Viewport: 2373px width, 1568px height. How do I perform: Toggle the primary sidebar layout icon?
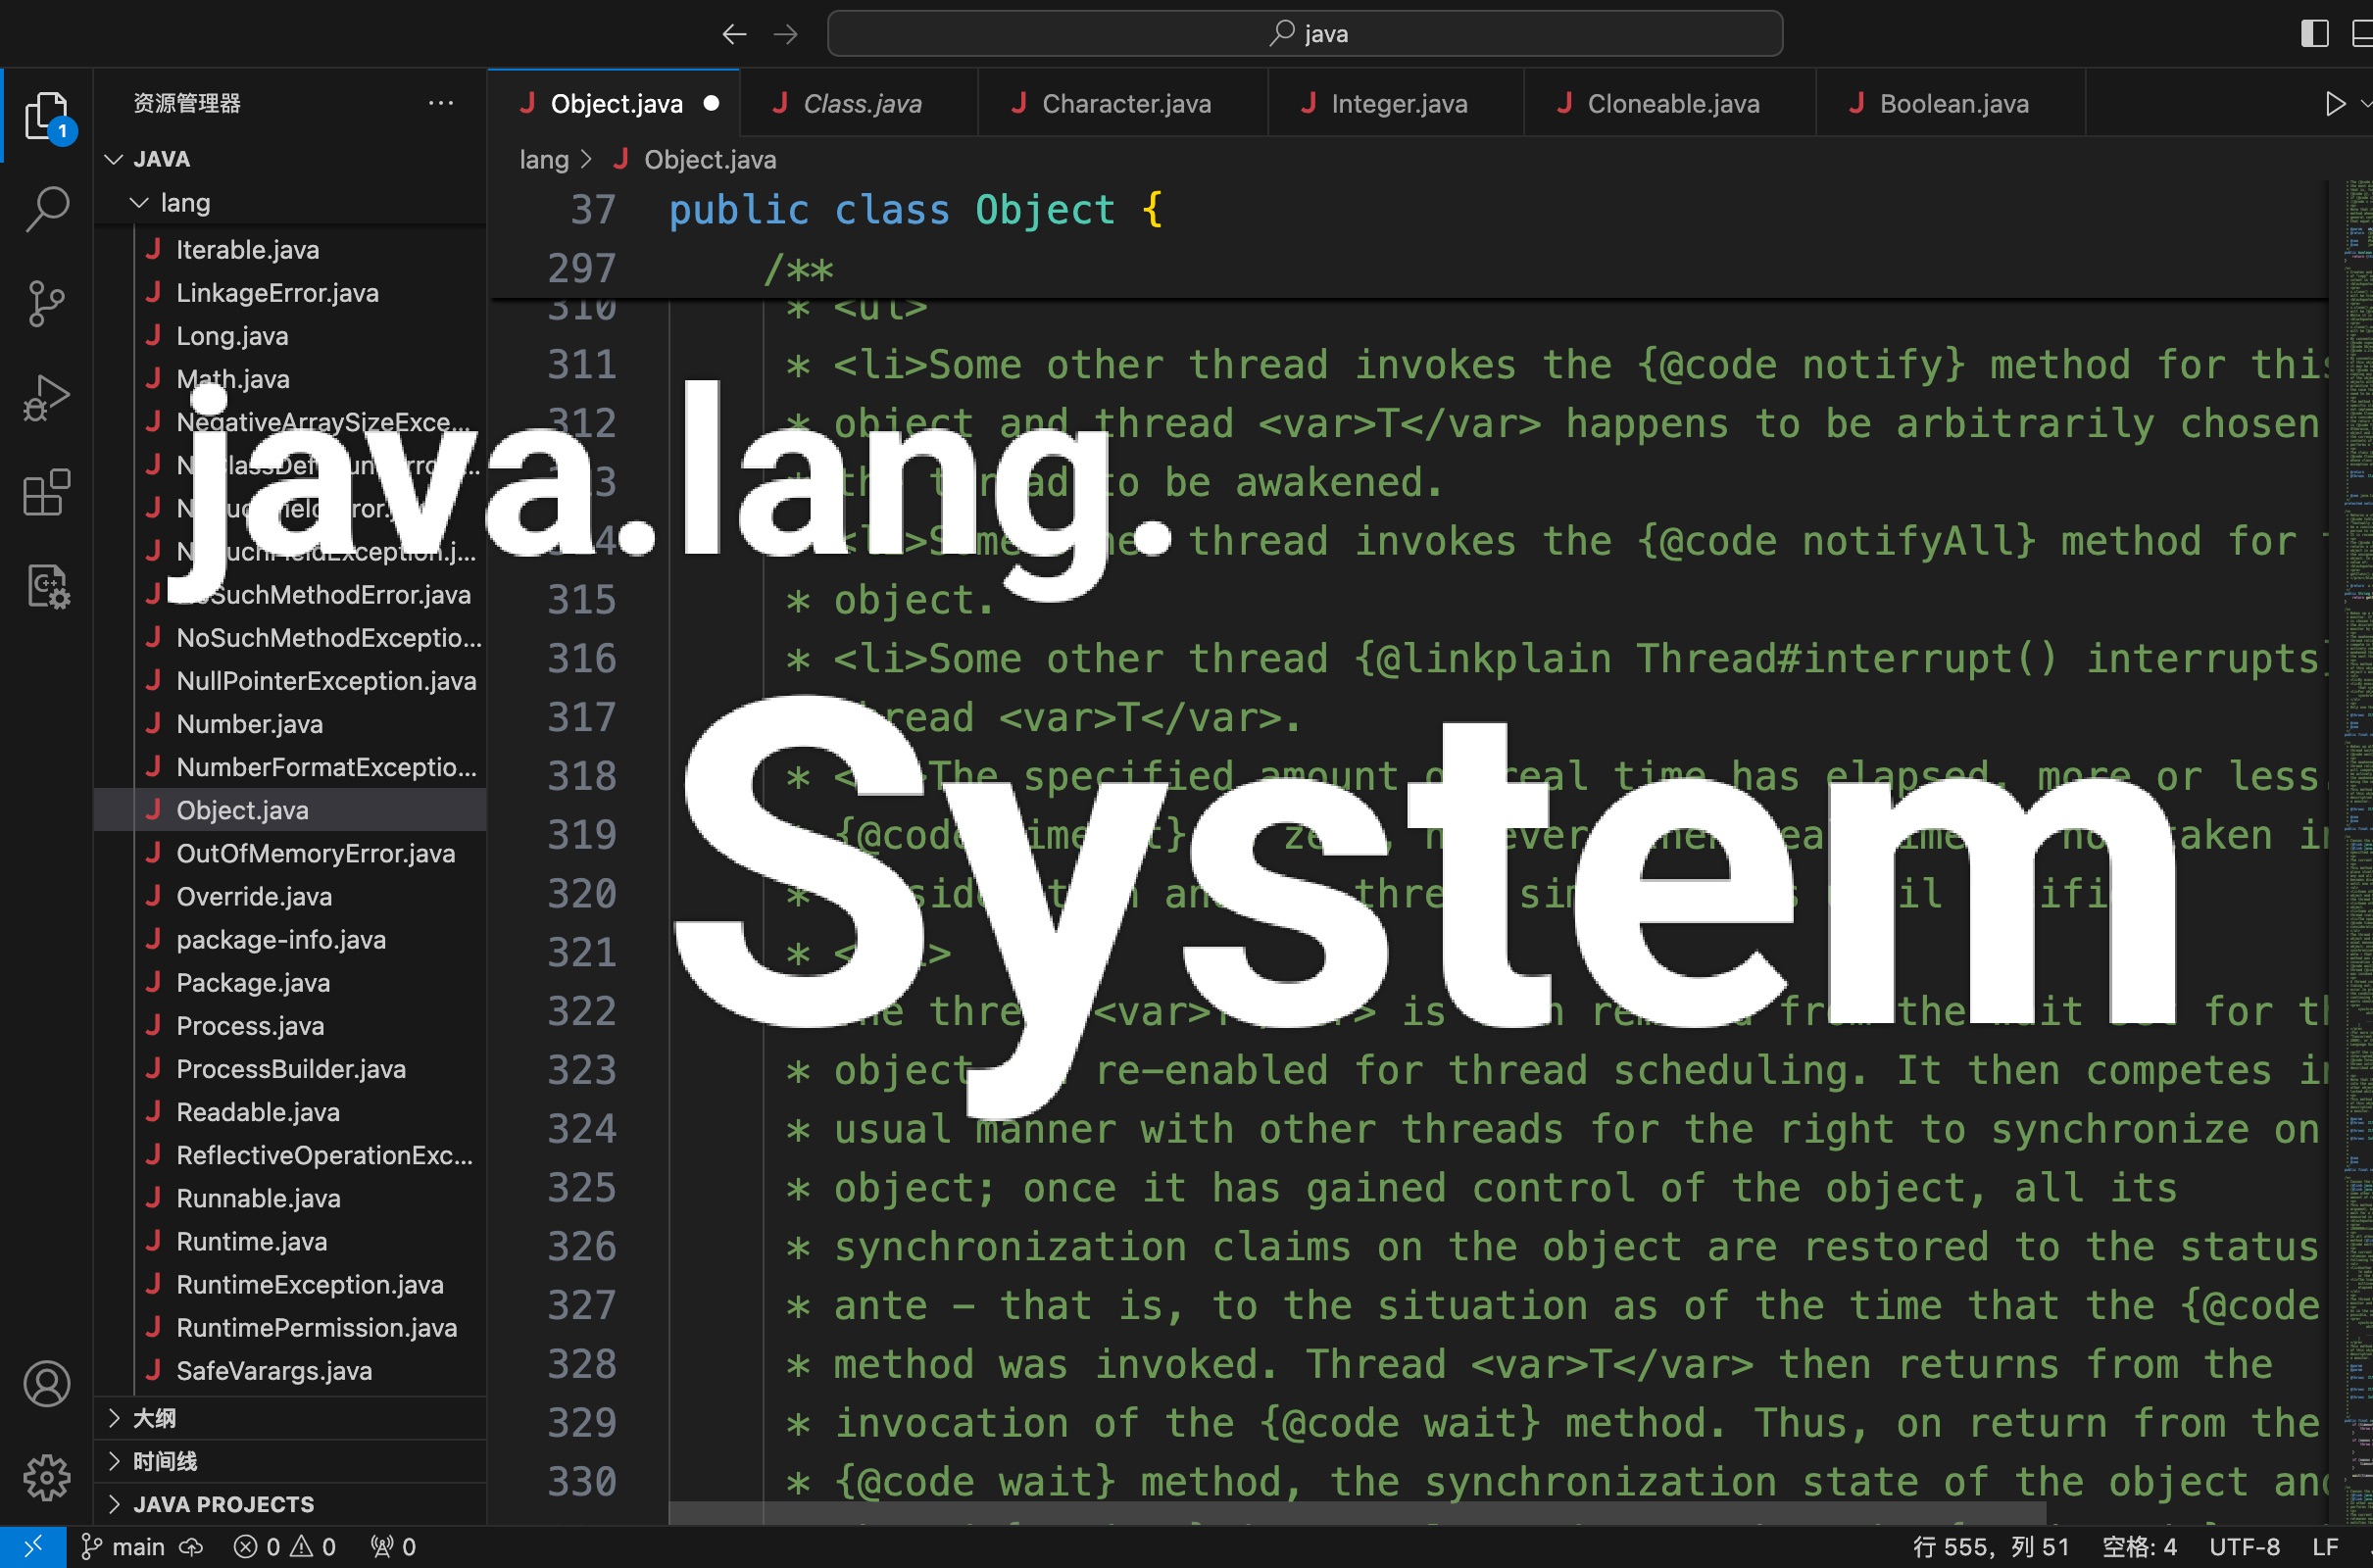pyautogui.click(x=2314, y=34)
